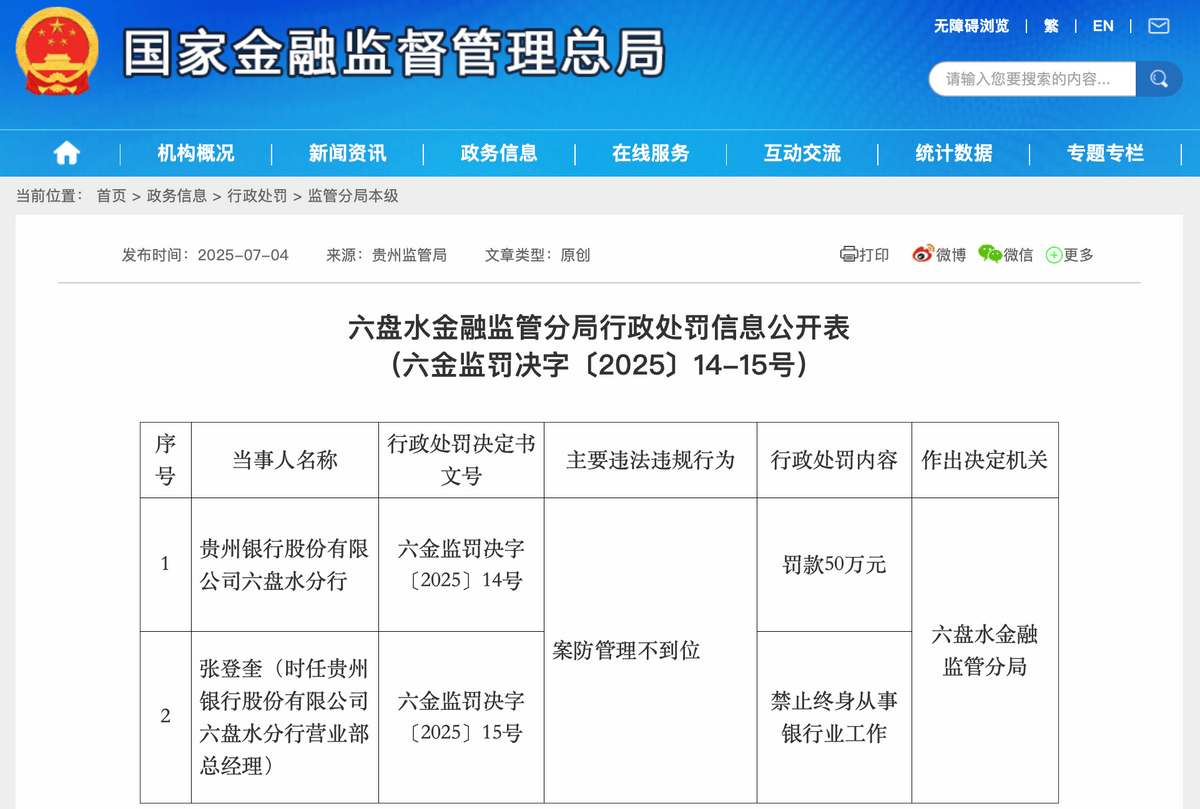
Task: Open the 新闻资讯 menu
Action: point(348,153)
